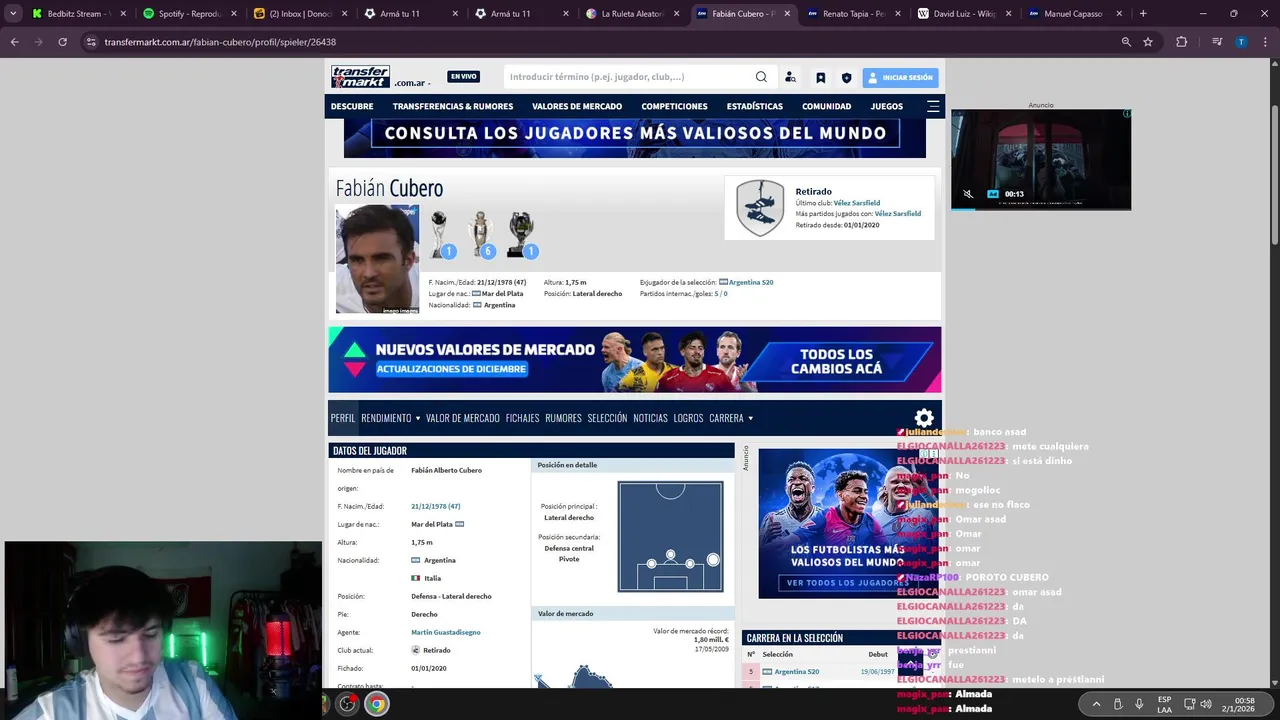The height and width of the screenshot is (720, 1280).
Task: Open the Descubre menu
Action: pyautogui.click(x=352, y=106)
